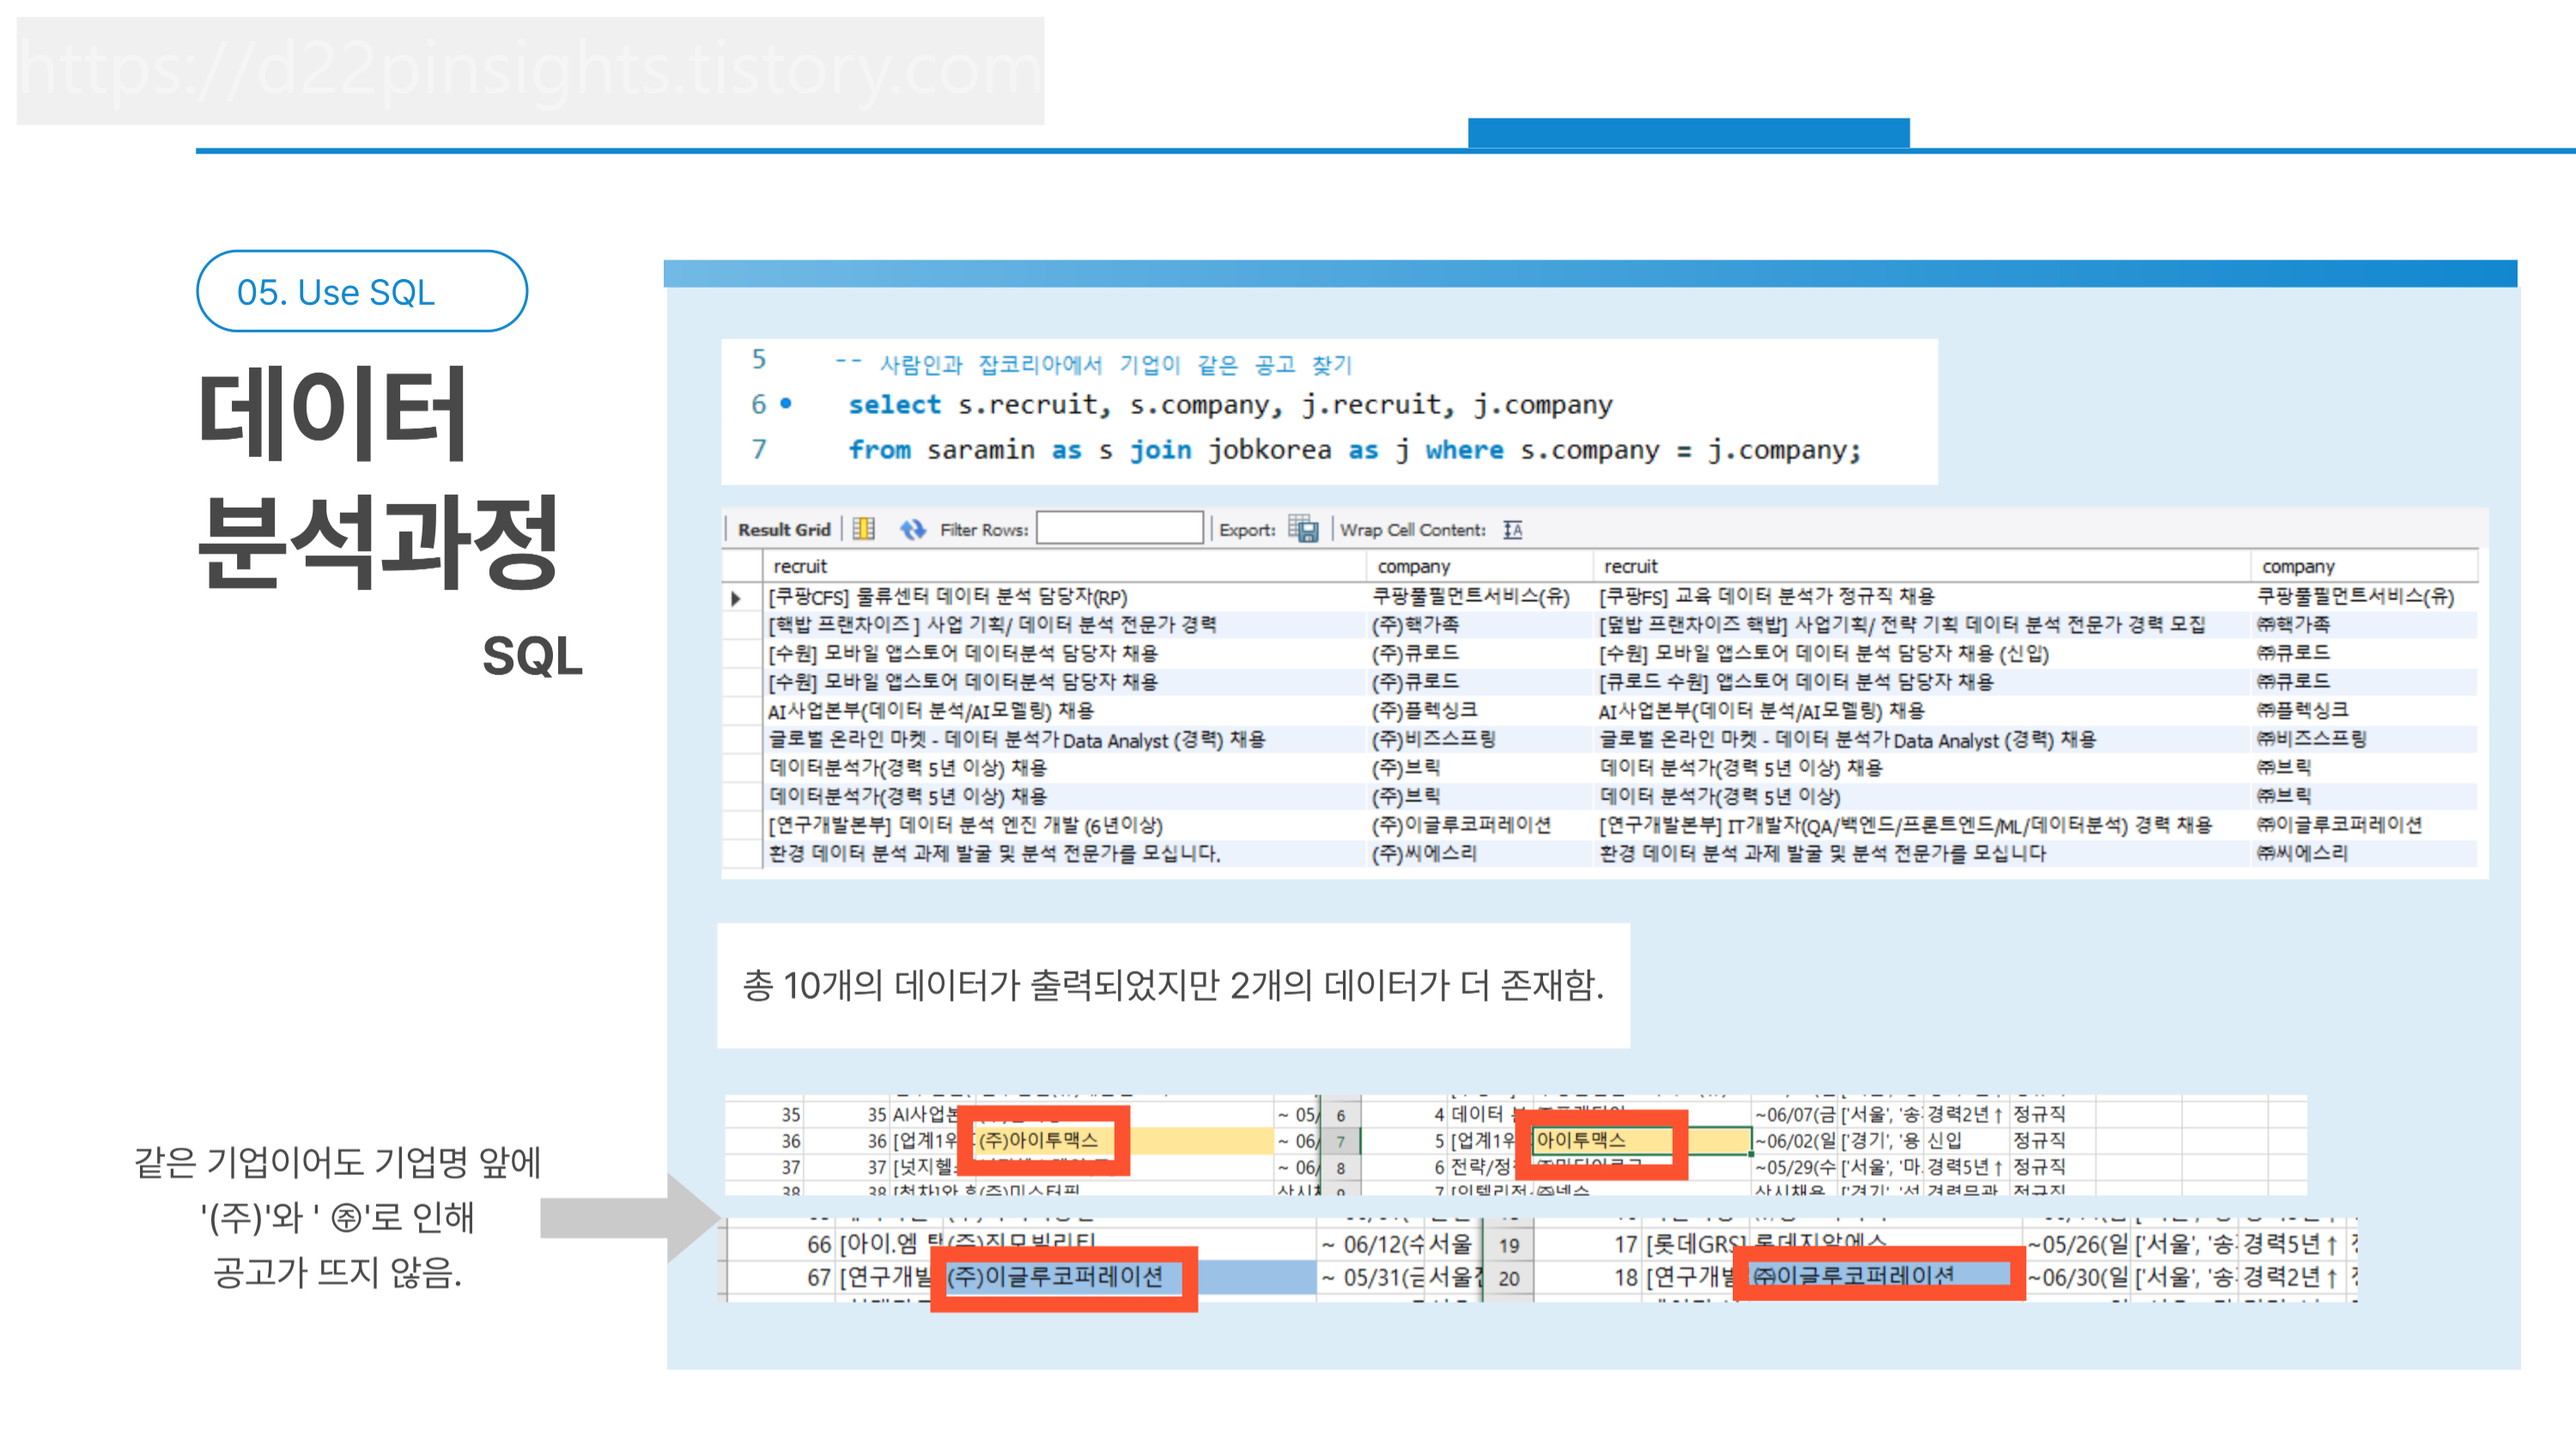Click the 'select' keyword on line 6

894,404
